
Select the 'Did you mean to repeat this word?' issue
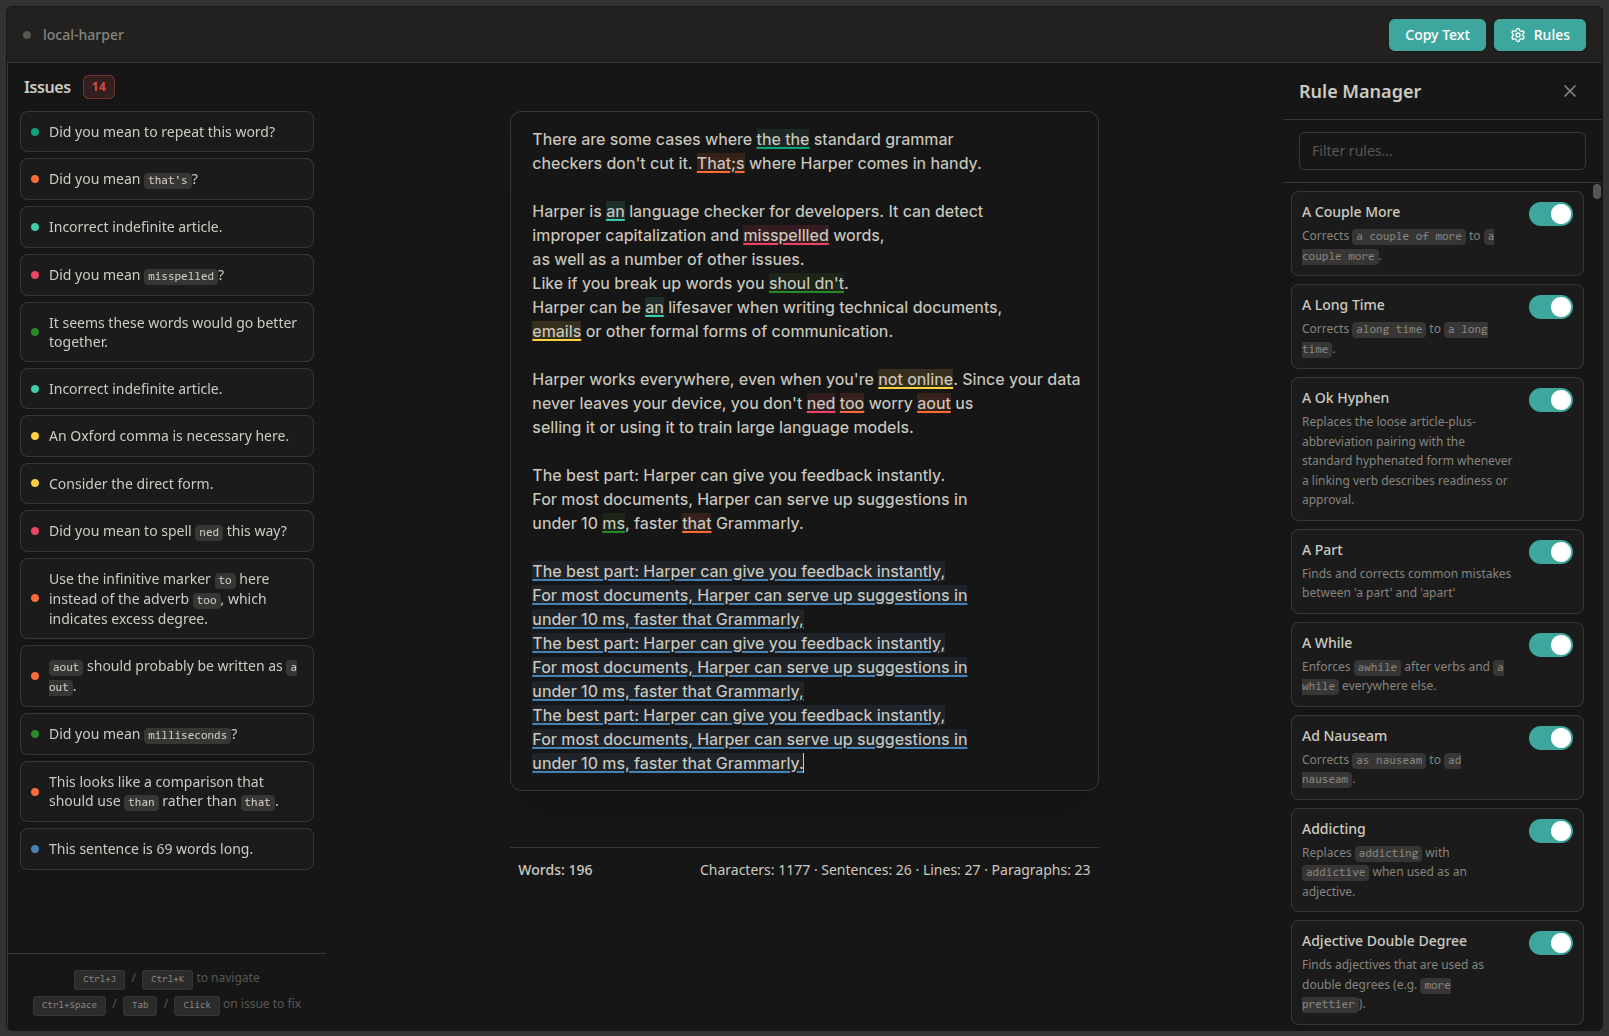(167, 132)
